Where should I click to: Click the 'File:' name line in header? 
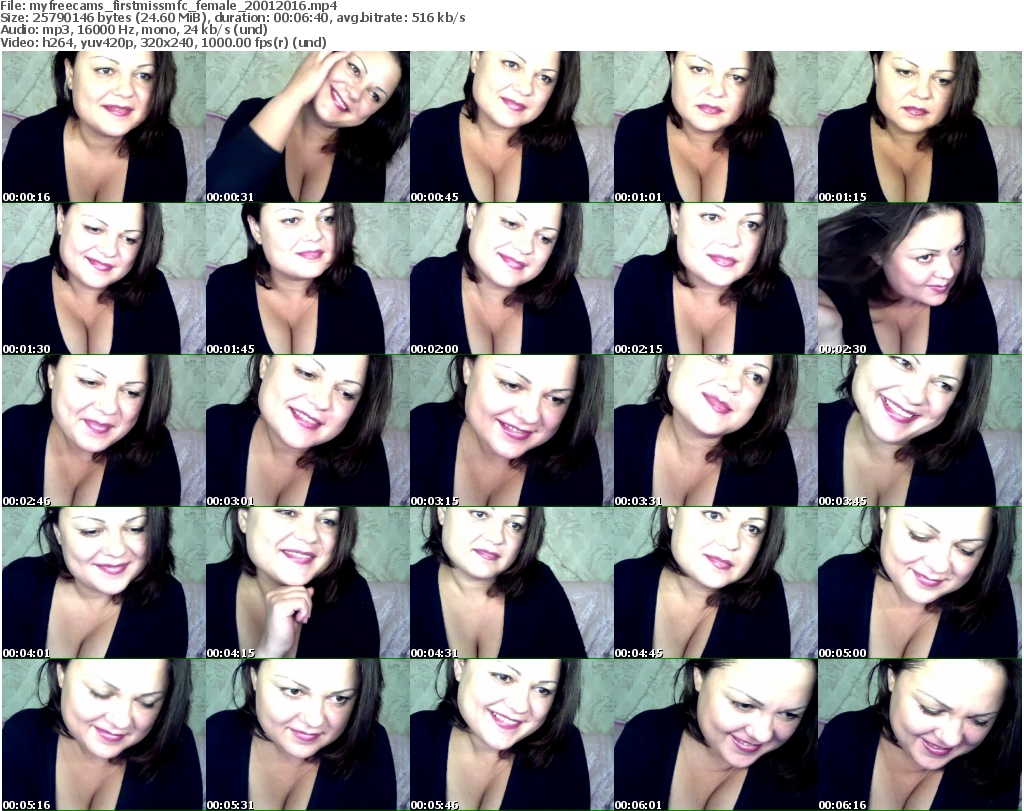pos(168,6)
